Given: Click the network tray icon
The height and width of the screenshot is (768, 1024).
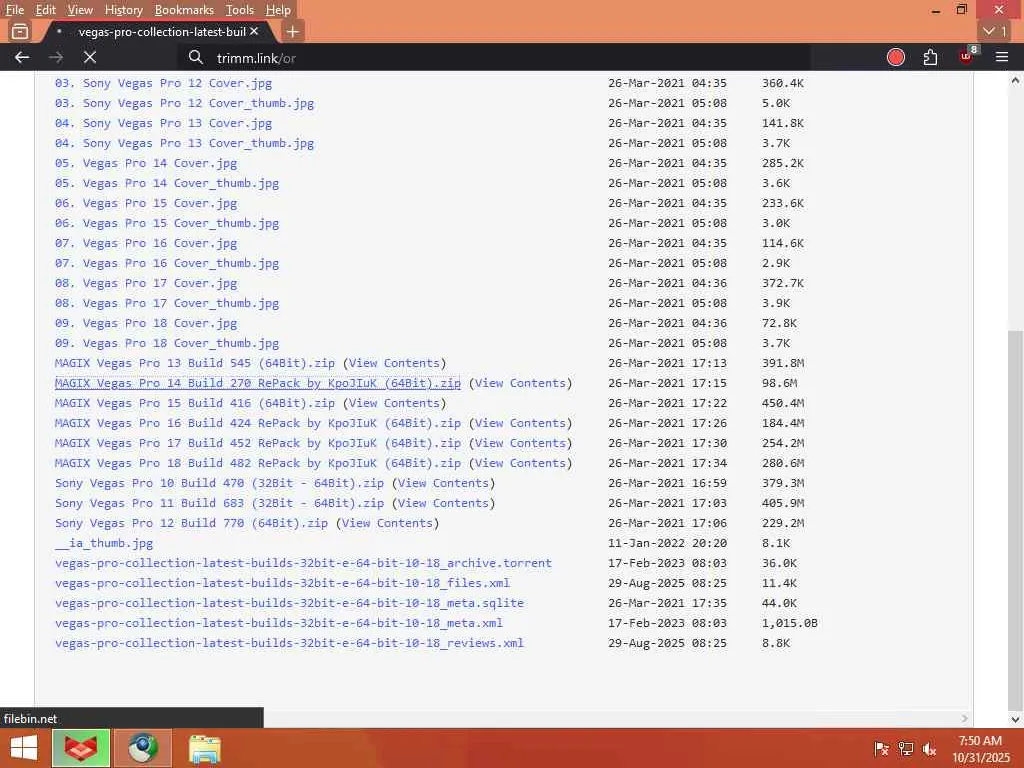Looking at the screenshot, I should point(905,749).
